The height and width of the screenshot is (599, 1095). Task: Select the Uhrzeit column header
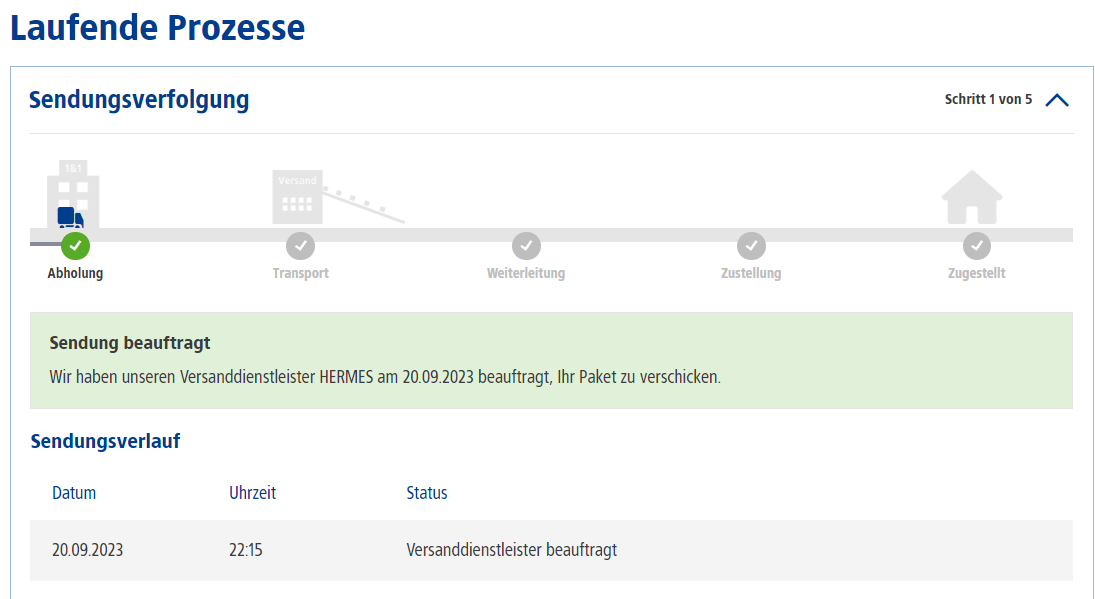point(253,493)
